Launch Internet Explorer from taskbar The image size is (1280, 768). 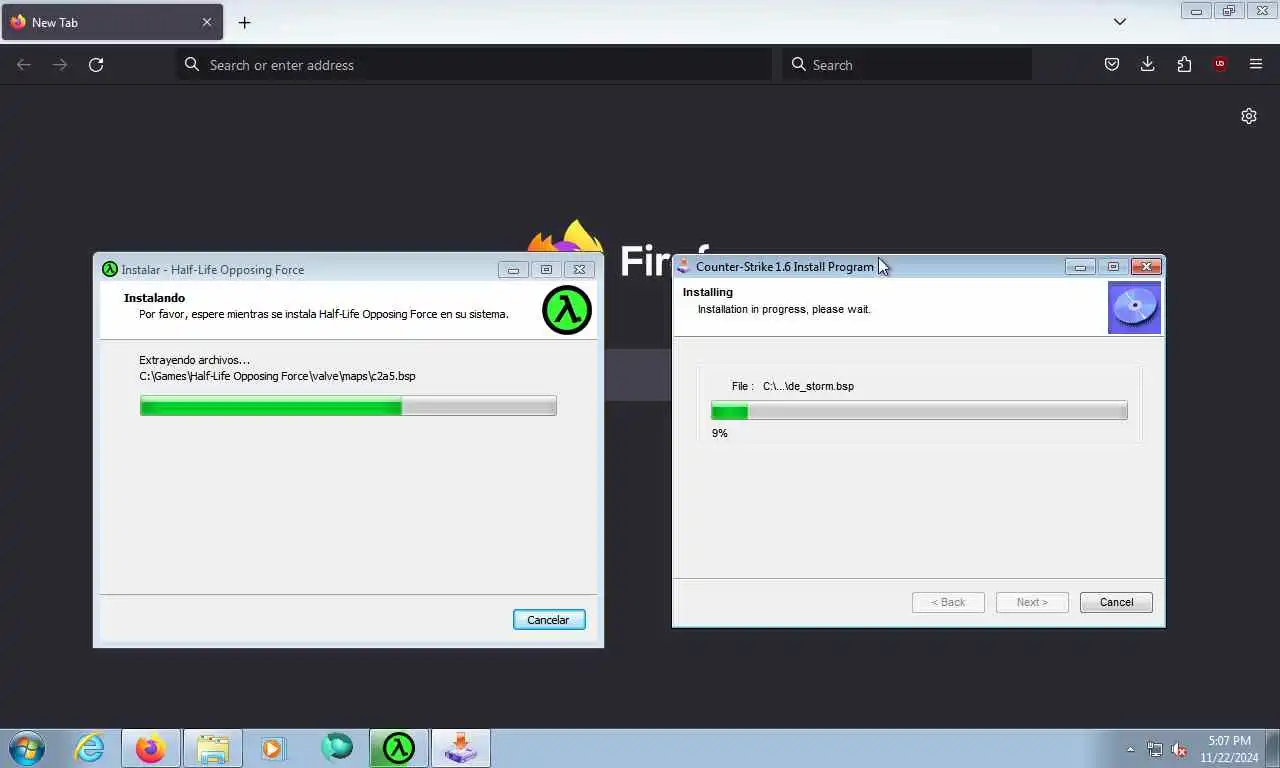click(90, 748)
